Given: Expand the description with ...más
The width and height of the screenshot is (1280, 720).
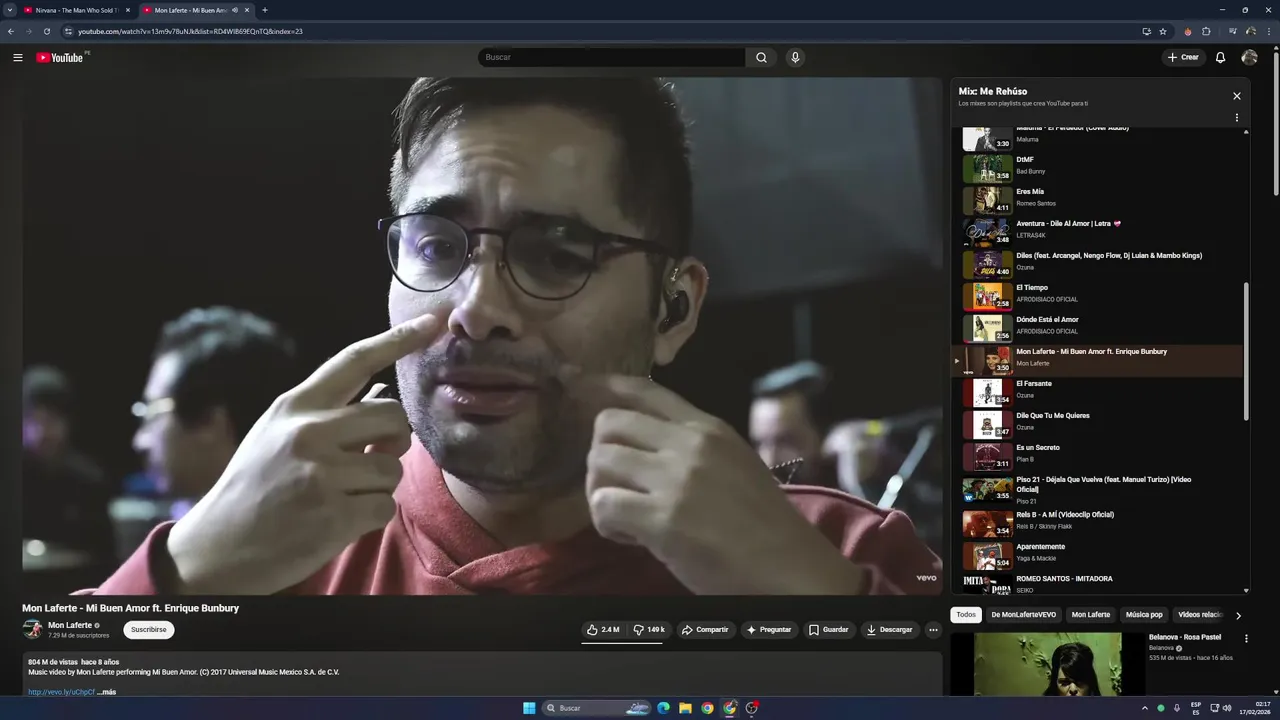Looking at the screenshot, I should coord(107,692).
